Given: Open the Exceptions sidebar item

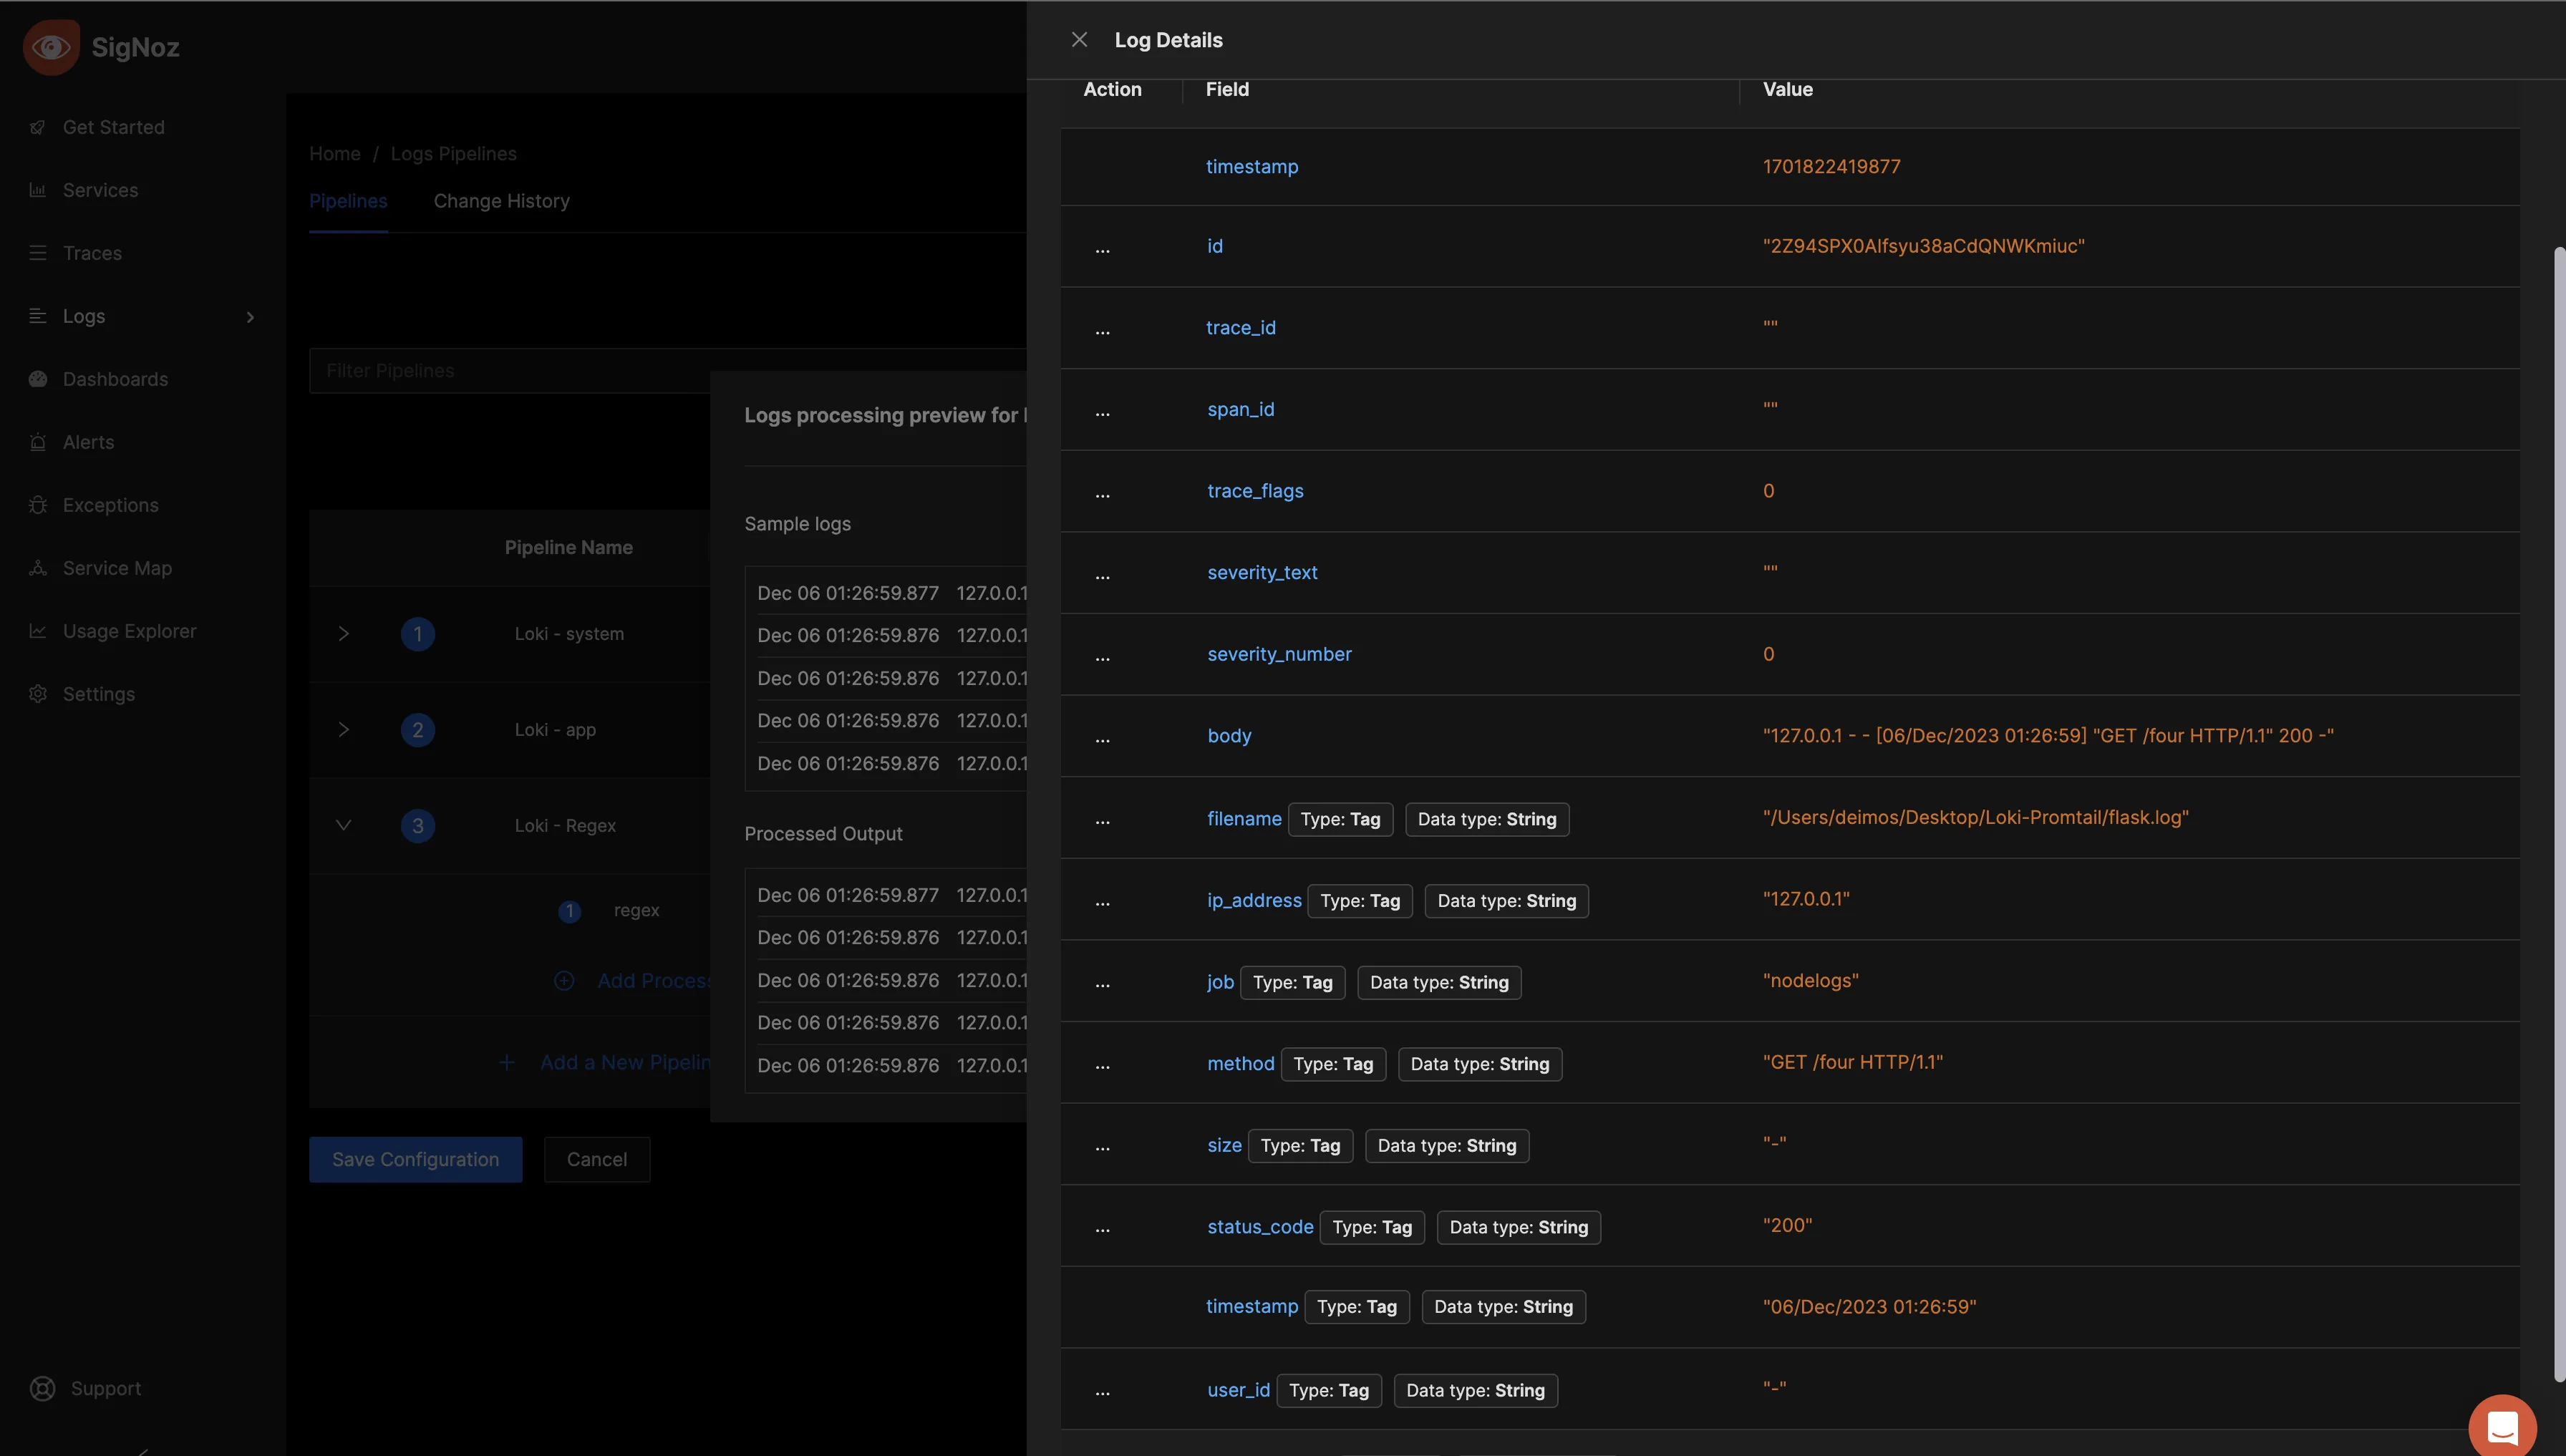Looking at the screenshot, I should [x=110, y=505].
